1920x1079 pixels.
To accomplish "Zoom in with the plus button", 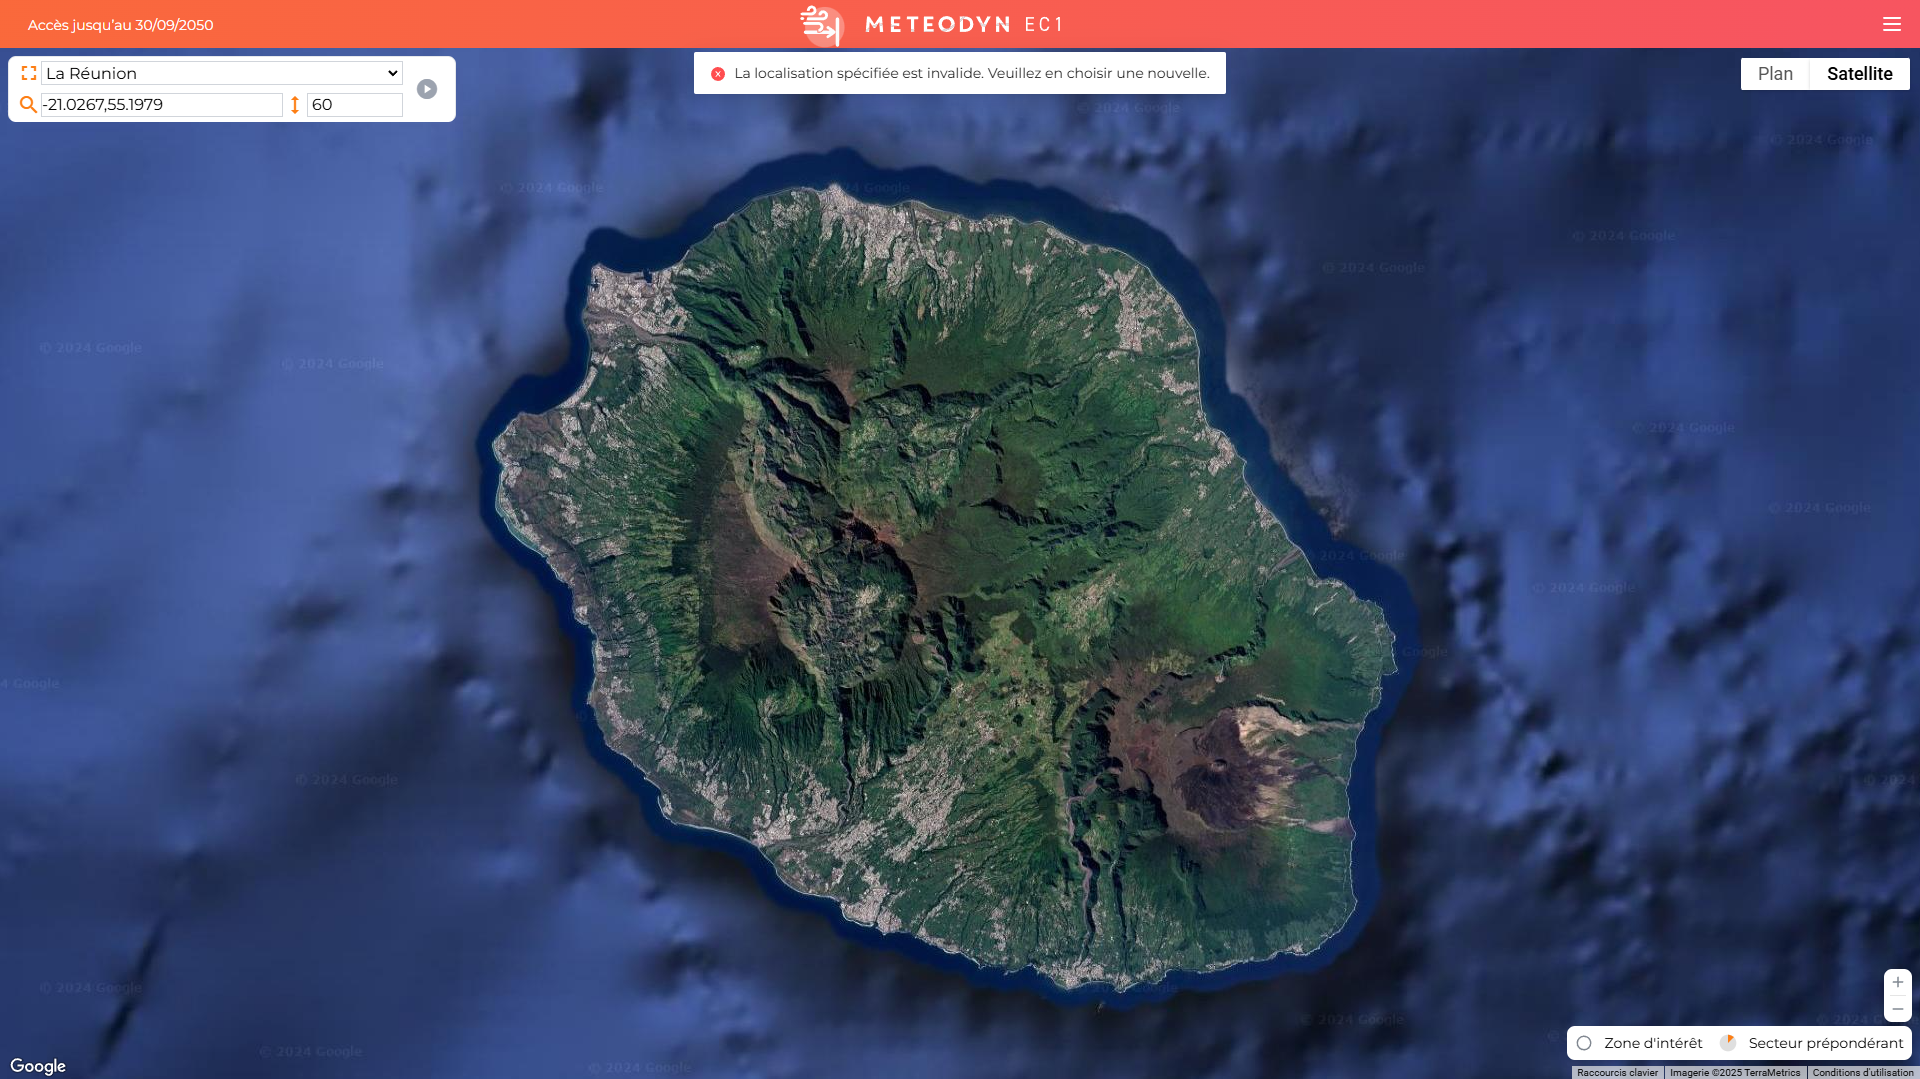I will click(x=1897, y=982).
